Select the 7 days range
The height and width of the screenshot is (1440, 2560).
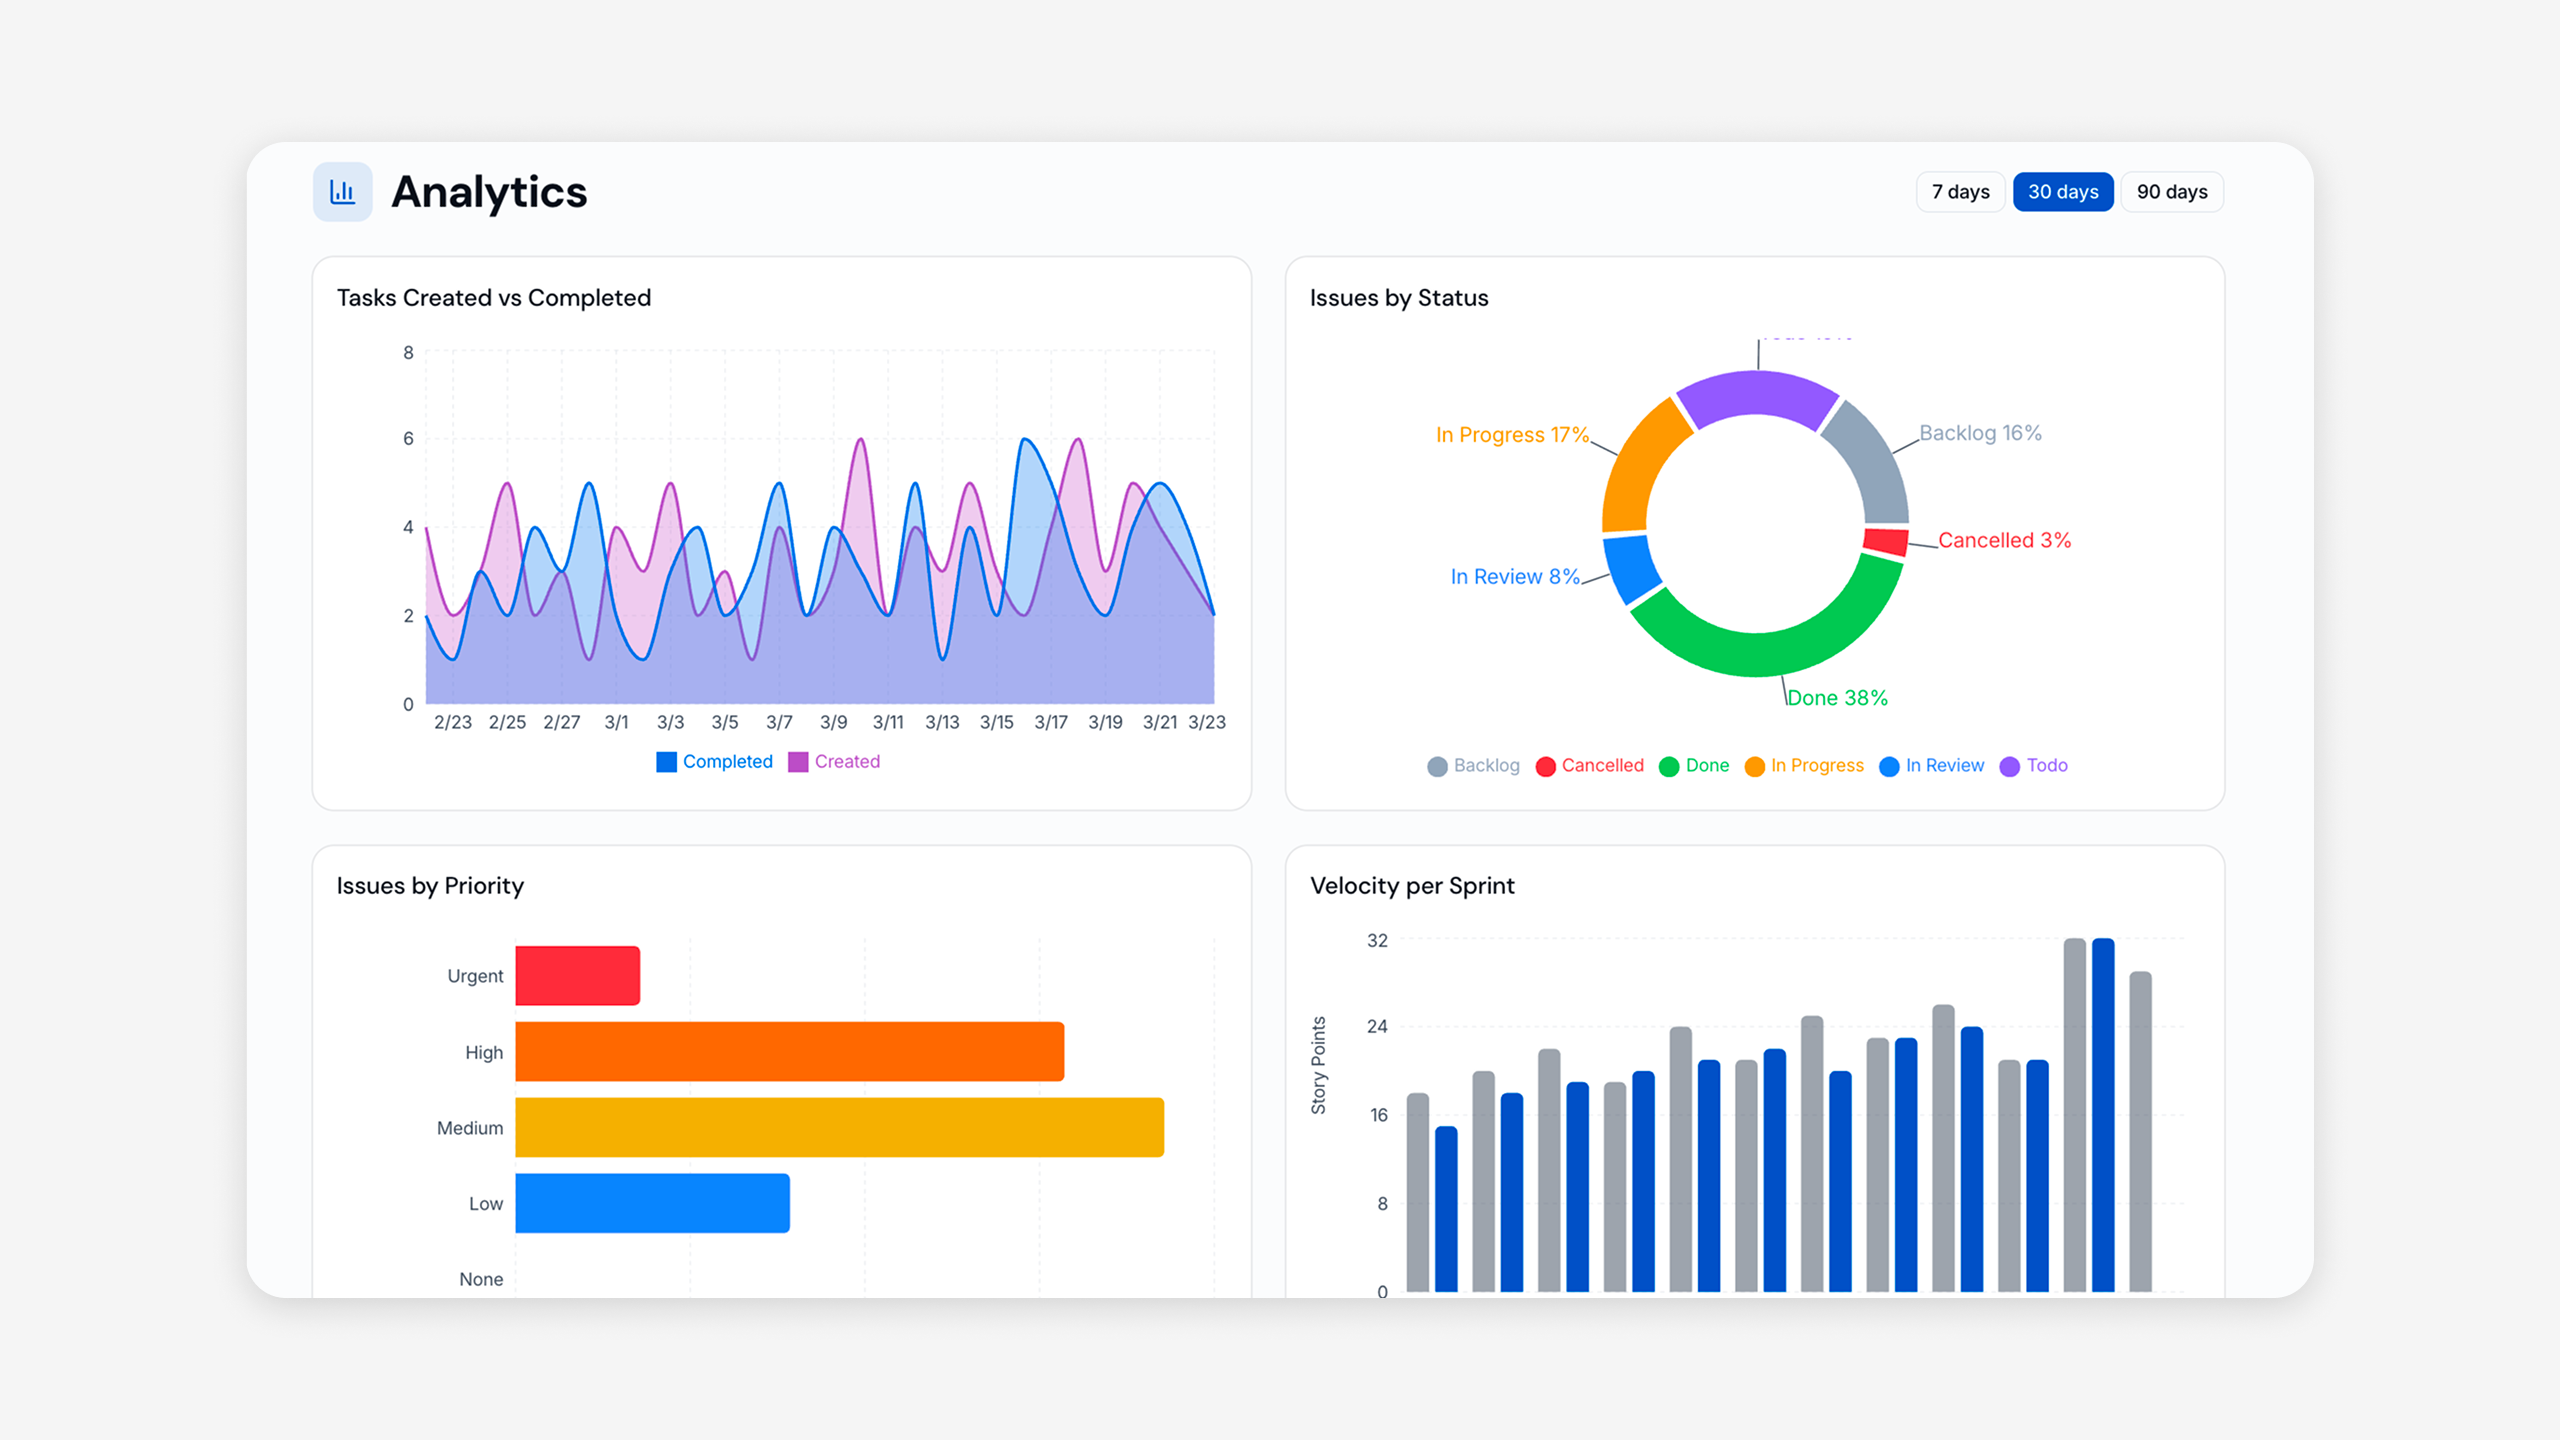coord(1960,192)
